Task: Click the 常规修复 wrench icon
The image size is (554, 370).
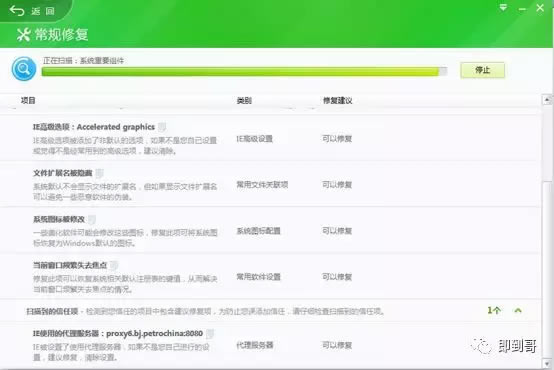Action: [24, 34]
